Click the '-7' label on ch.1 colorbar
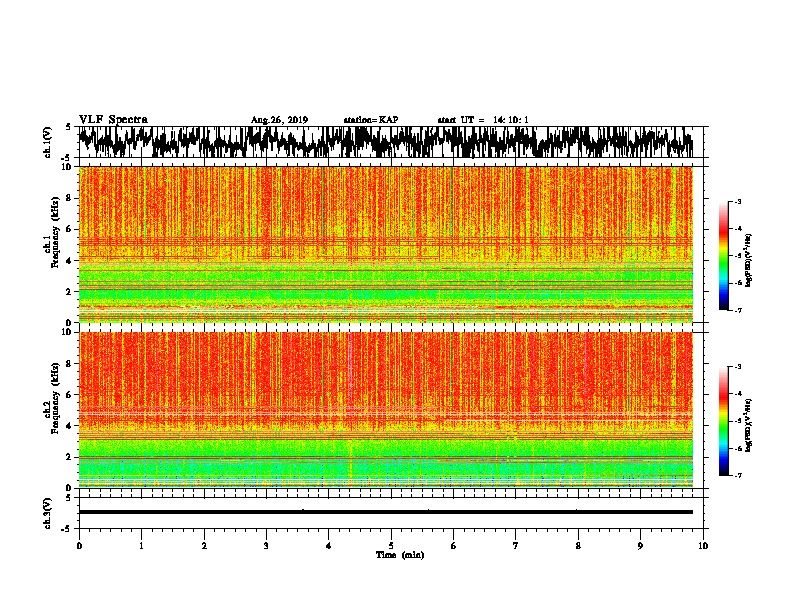The width and height of the screenshot is (792, 612). point(738,310)
